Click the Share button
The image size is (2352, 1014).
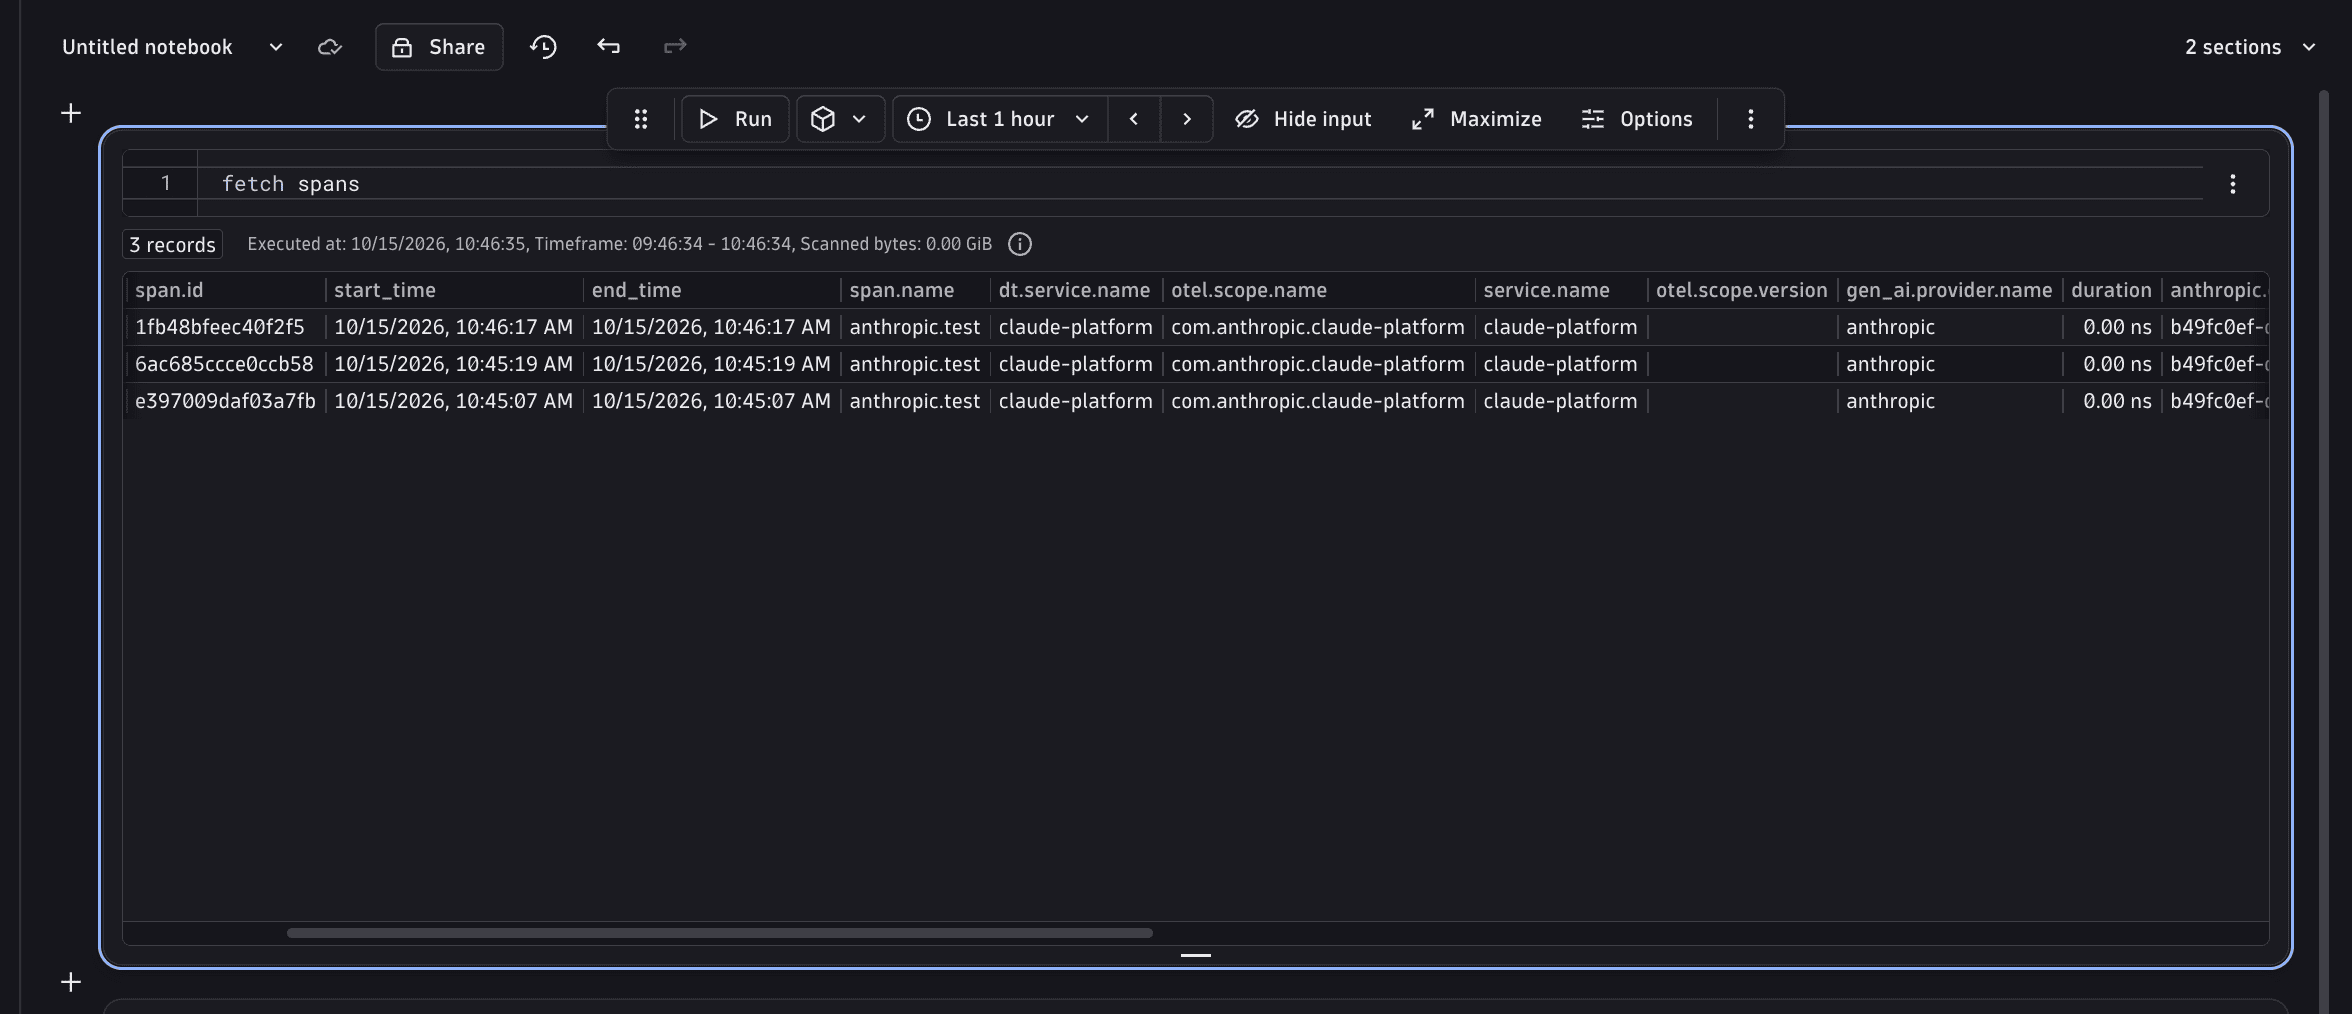439,47
